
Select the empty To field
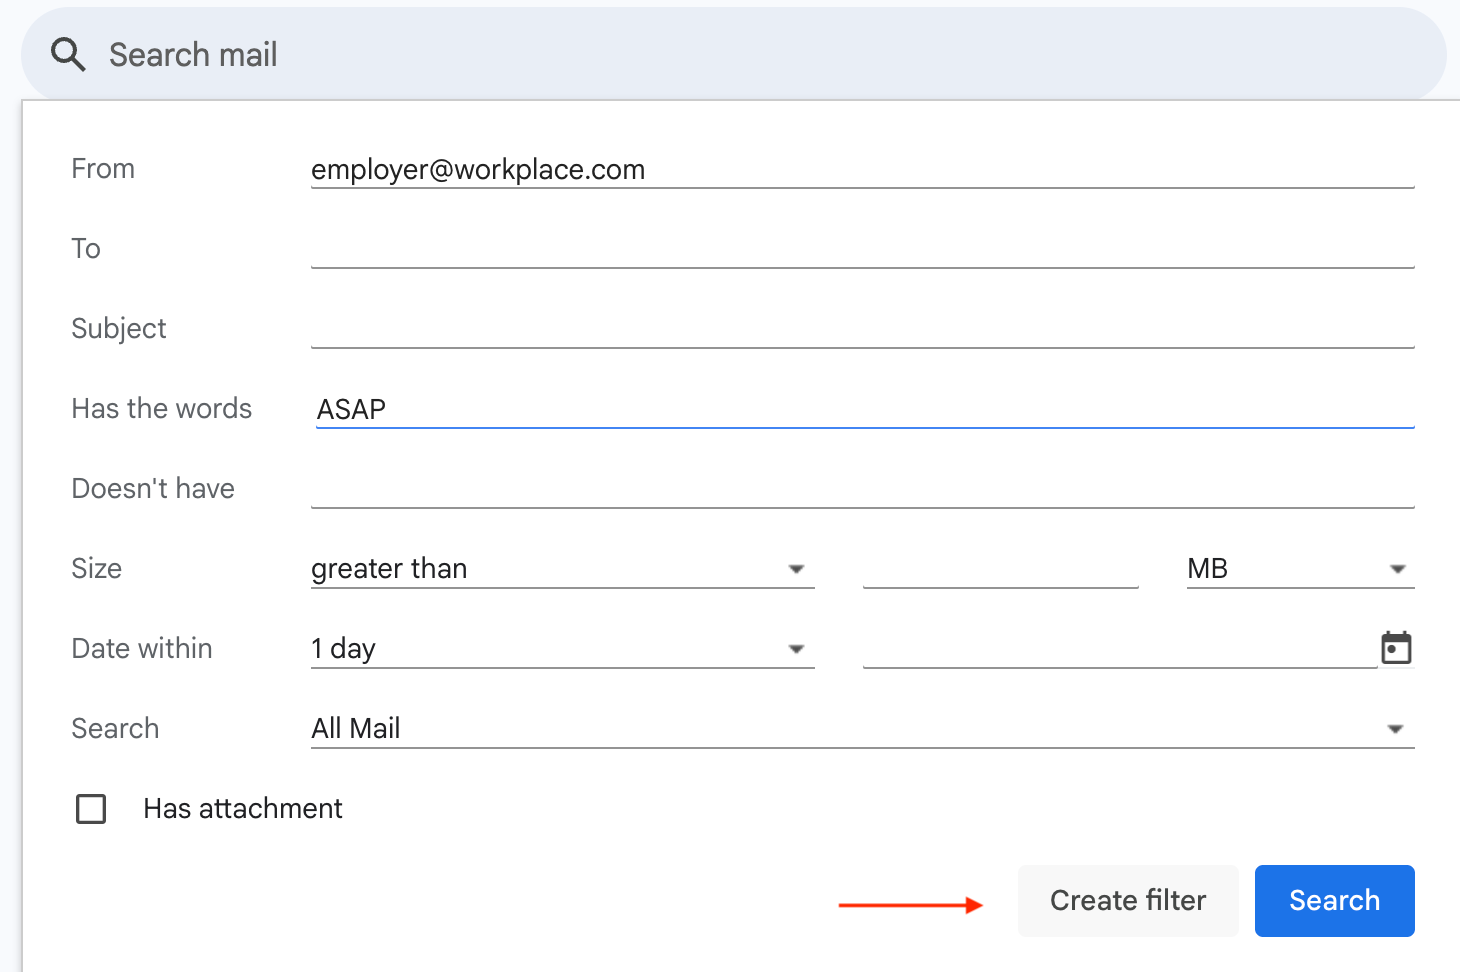pyautogui.click(x=860, y=248)
